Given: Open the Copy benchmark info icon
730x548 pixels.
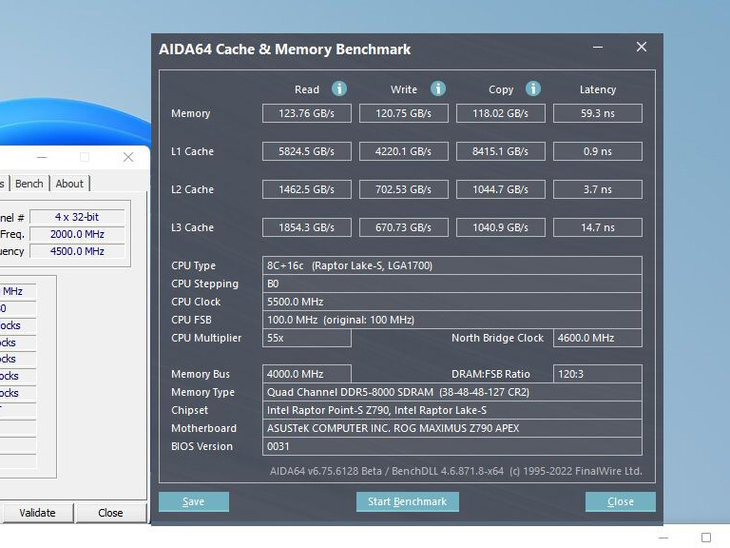Looking at the screenshot, I should 533,88.
